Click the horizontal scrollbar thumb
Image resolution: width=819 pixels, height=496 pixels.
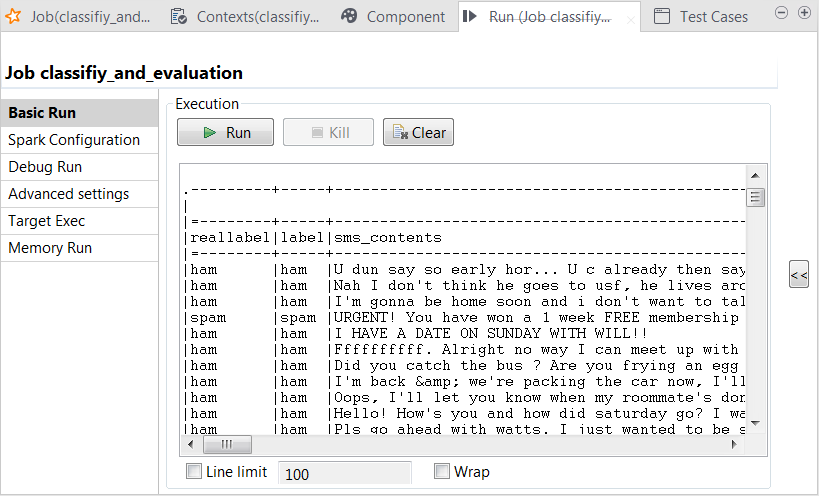227,444
